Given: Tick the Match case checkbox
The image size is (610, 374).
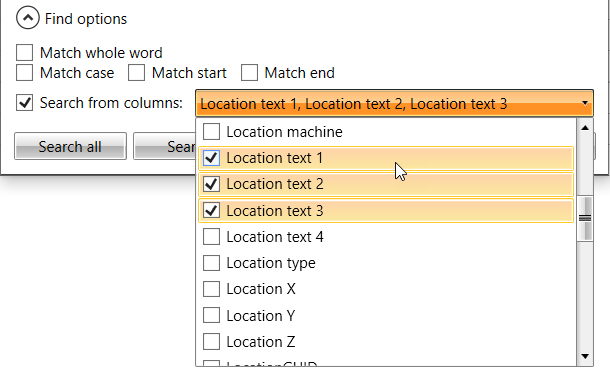Looking at the screenshot, I should pyautogui.click(x=25, y=73).
